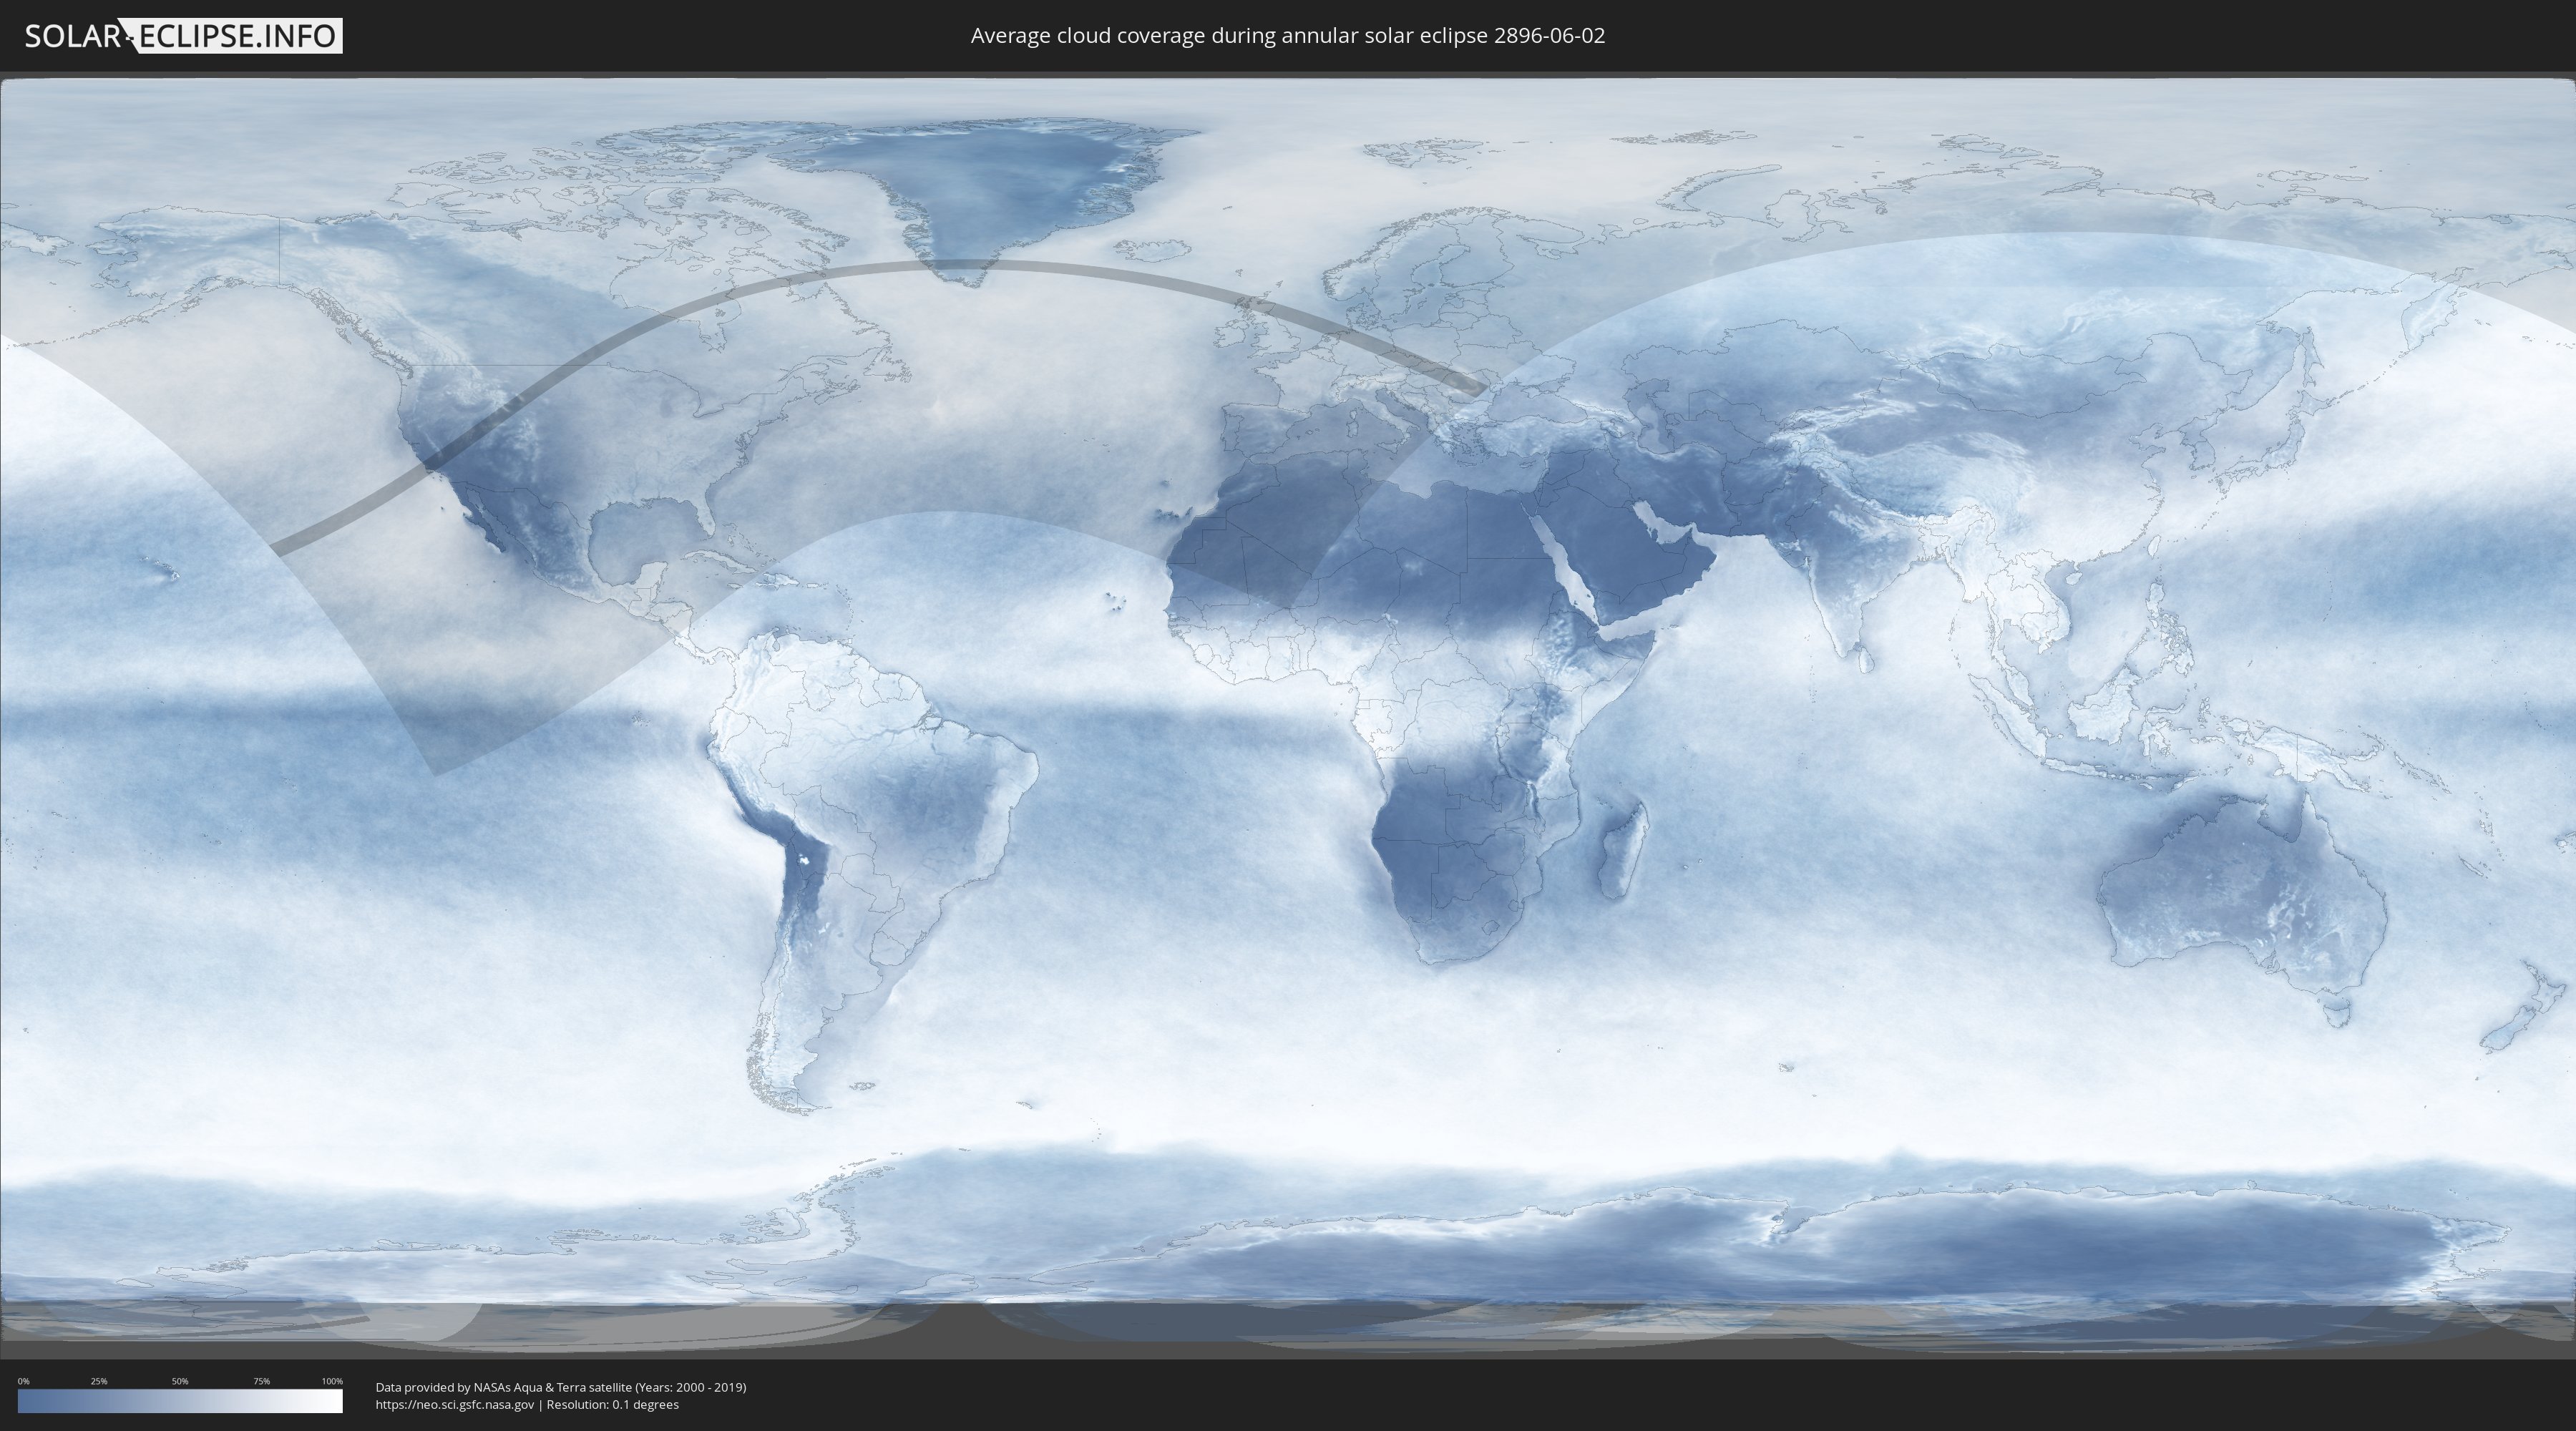Click the NASA Aqua & Terra credit line

[560, 1387]
